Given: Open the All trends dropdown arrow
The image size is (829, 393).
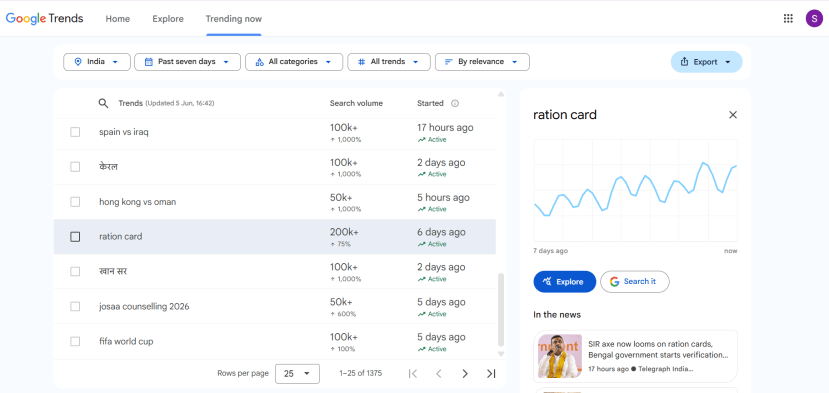Looking at the screenshot, I should click(x=415, y=62).
